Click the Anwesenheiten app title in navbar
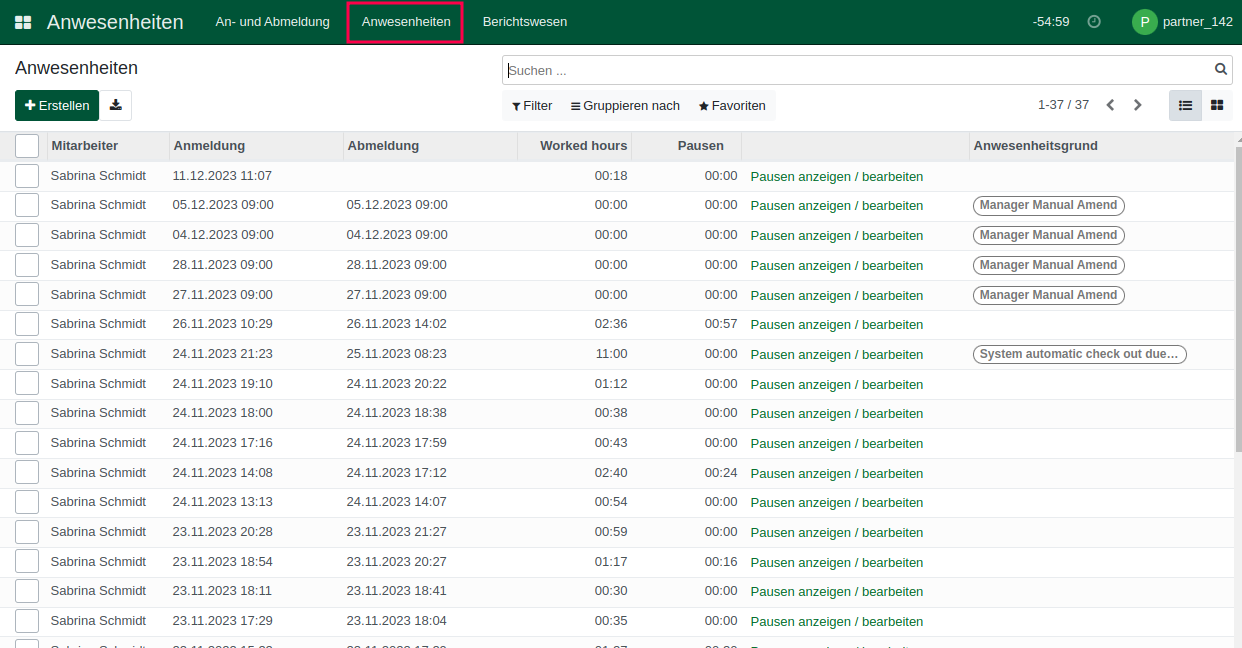This screenshot has width=1242, height=648. (115, 22)
